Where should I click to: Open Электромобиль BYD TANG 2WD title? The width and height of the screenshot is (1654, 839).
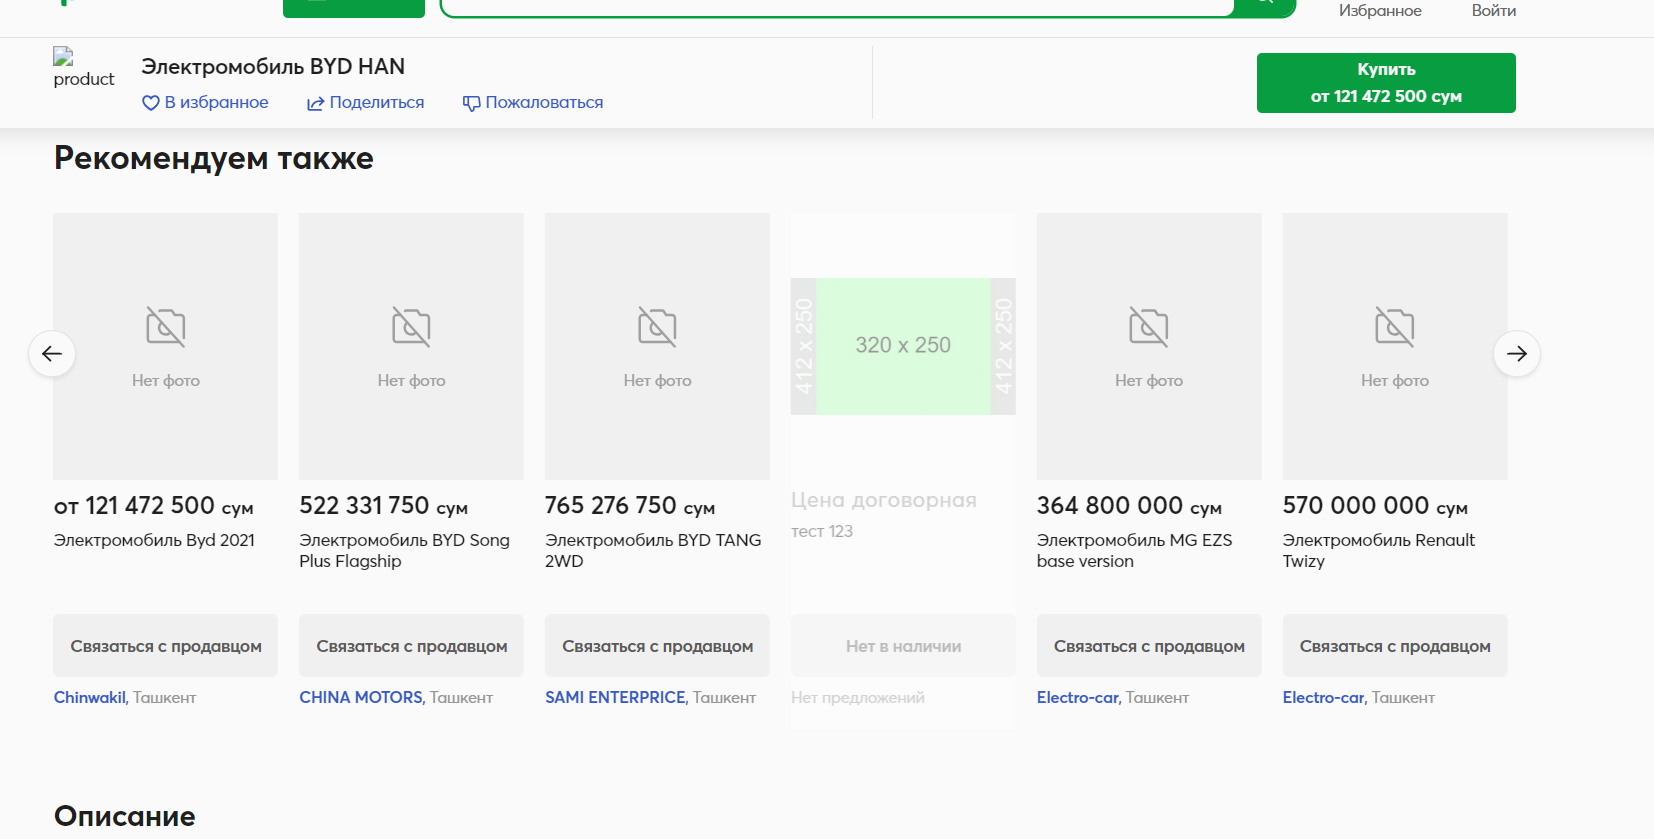653,551
